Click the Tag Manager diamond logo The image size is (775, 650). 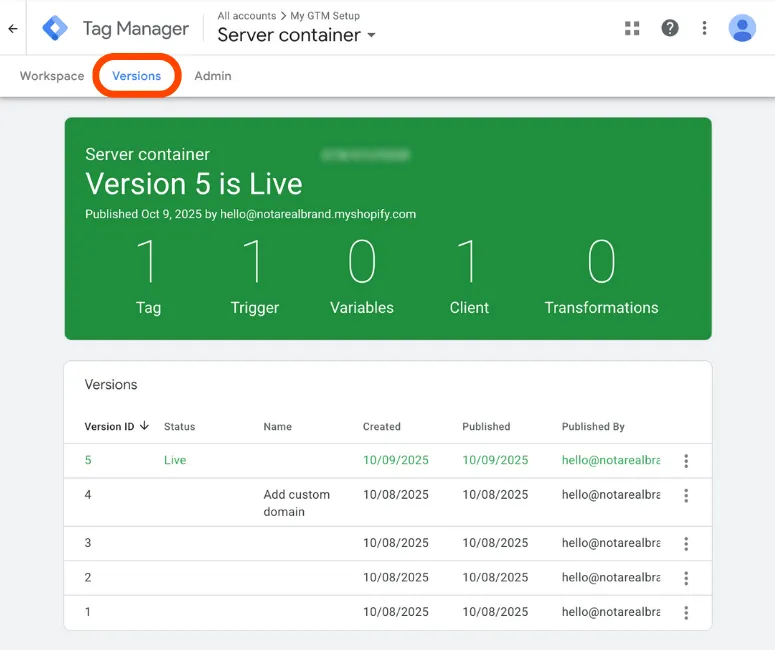(x=55, y=28)
